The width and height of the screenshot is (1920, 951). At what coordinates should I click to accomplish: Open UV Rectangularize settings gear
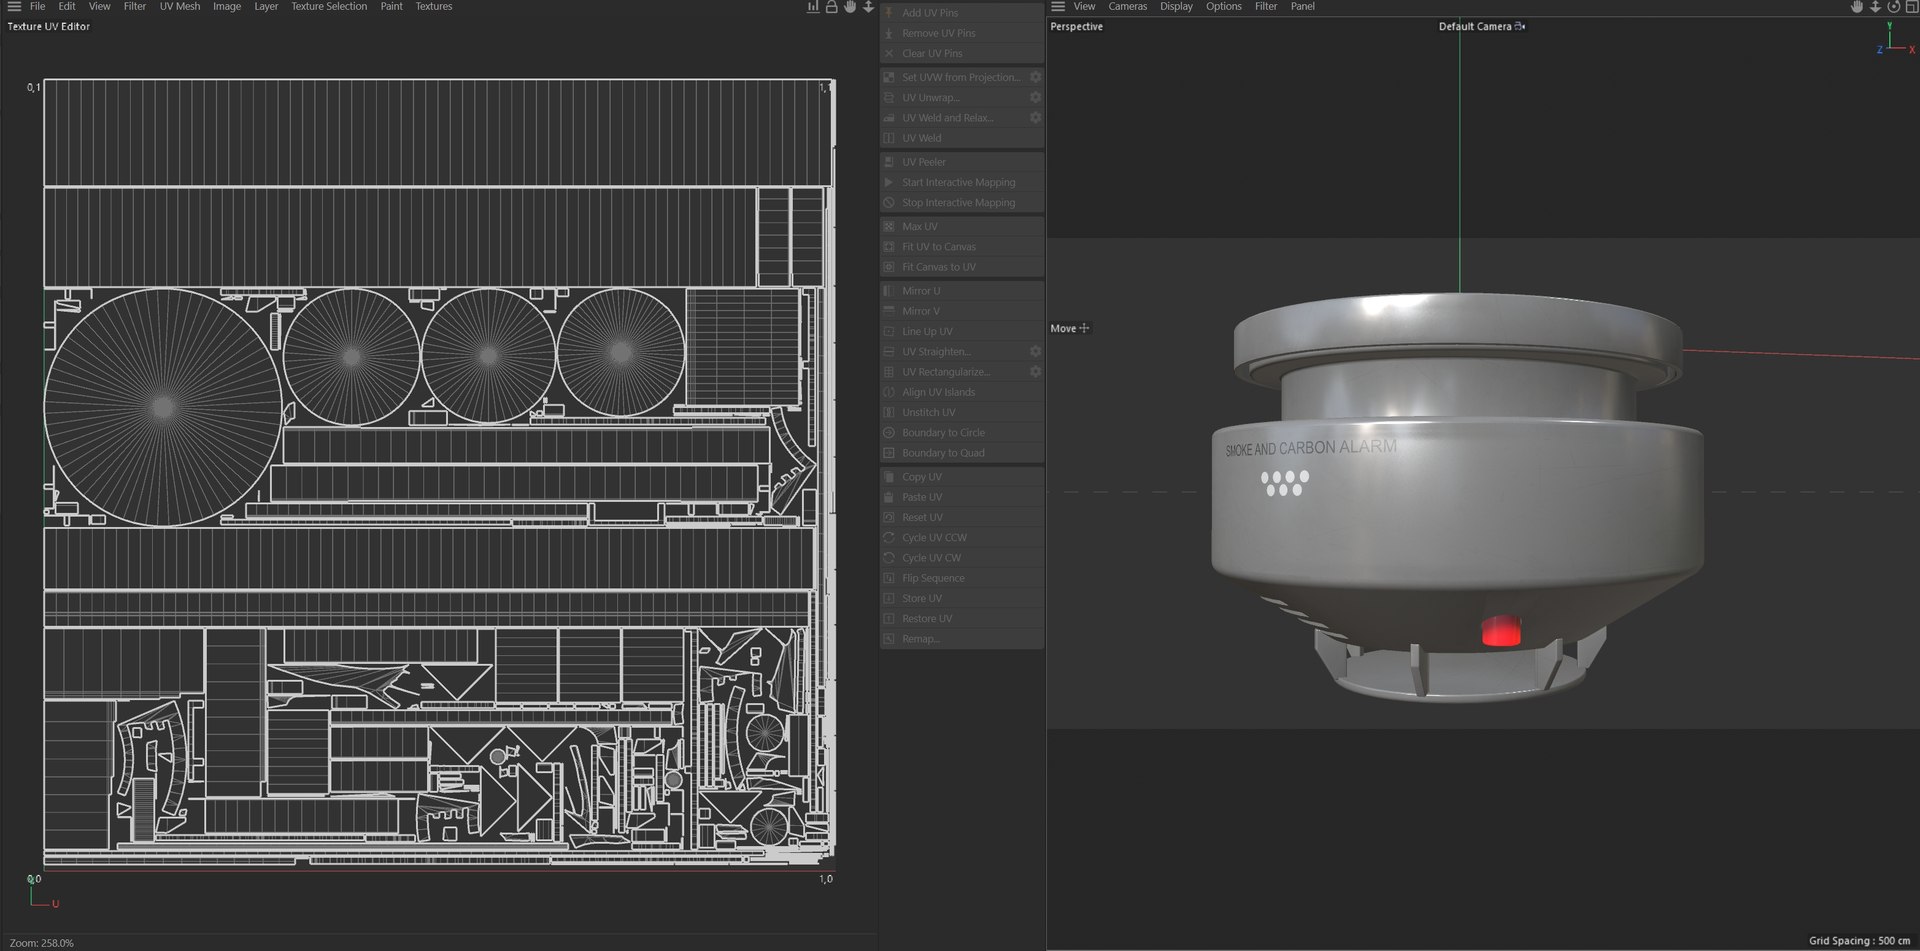(x=1035, y=371)
